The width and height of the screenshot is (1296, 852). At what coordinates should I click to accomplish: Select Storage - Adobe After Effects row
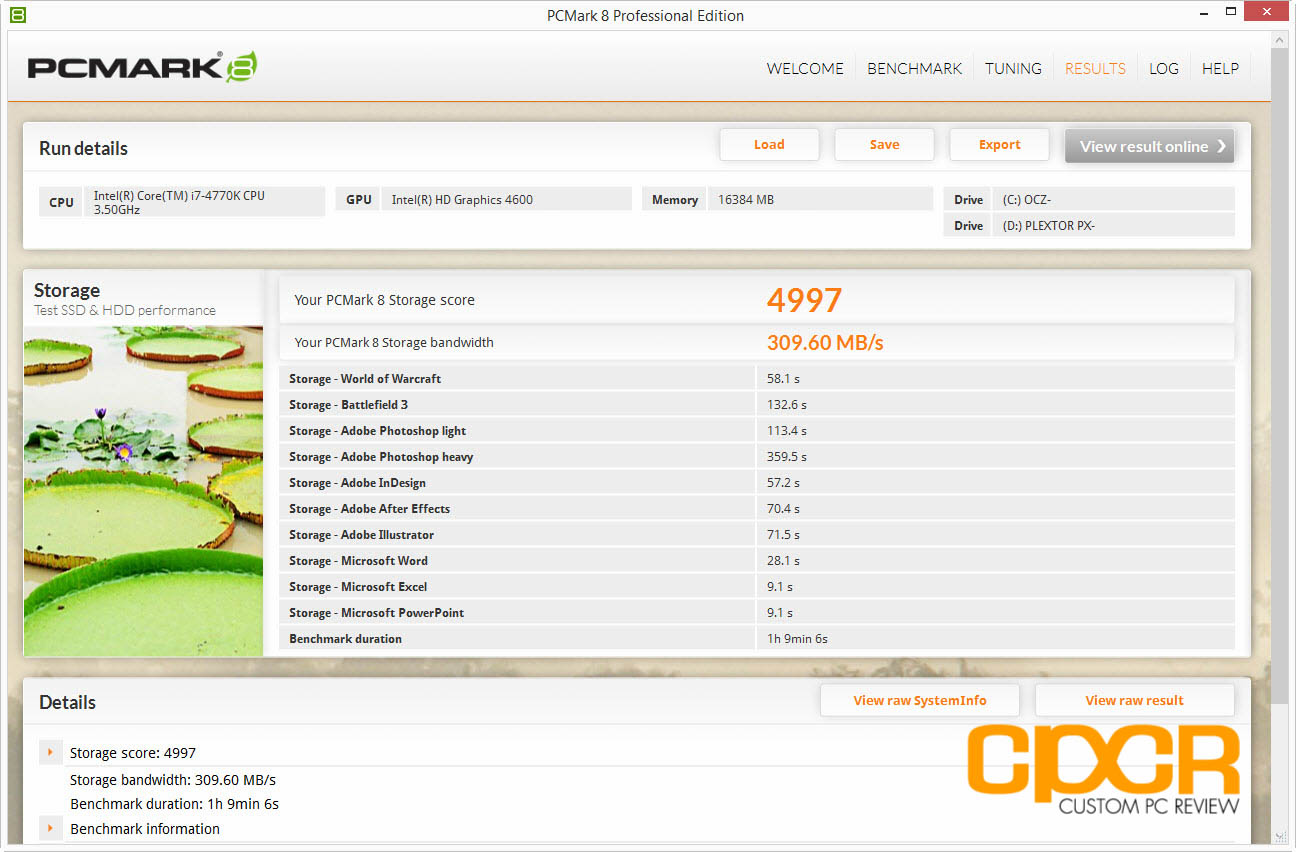757,508
